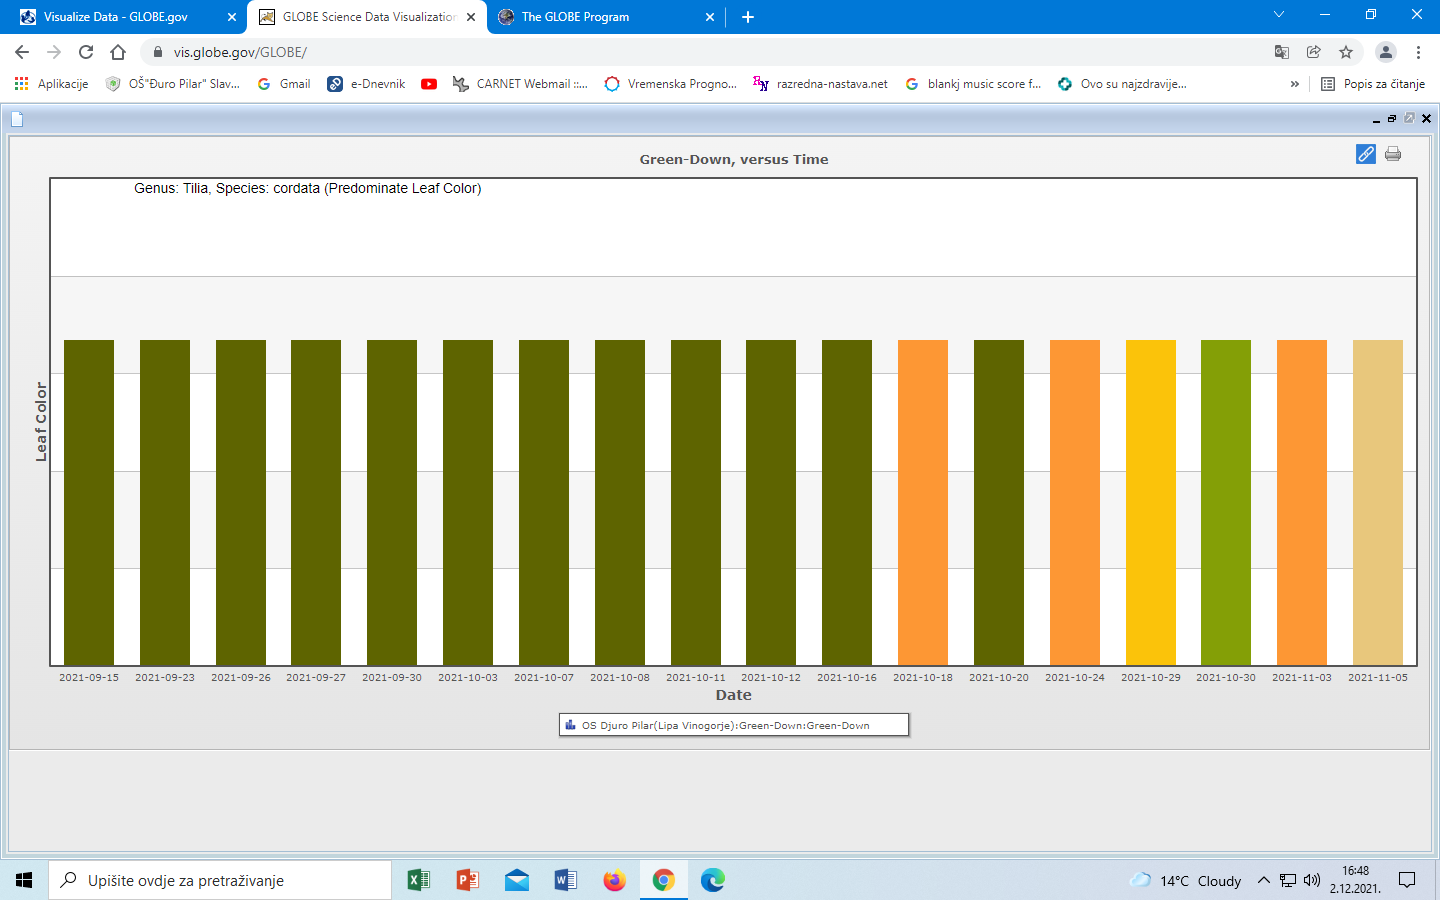Toggle OS Djuro Pilar legend series
The image size is (1440, 900).
[x=734, y=725]
